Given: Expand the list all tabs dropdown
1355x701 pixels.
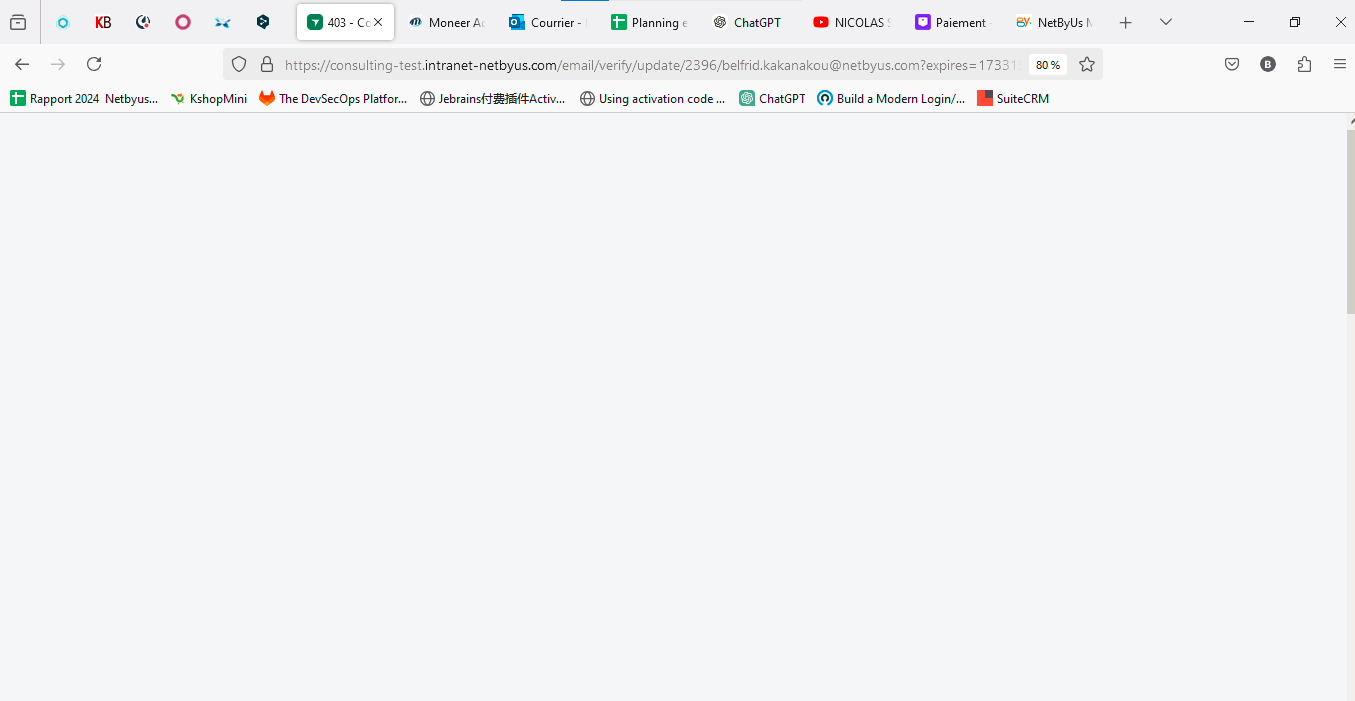Looking at the screenshot, I should tap(1166, 22).
